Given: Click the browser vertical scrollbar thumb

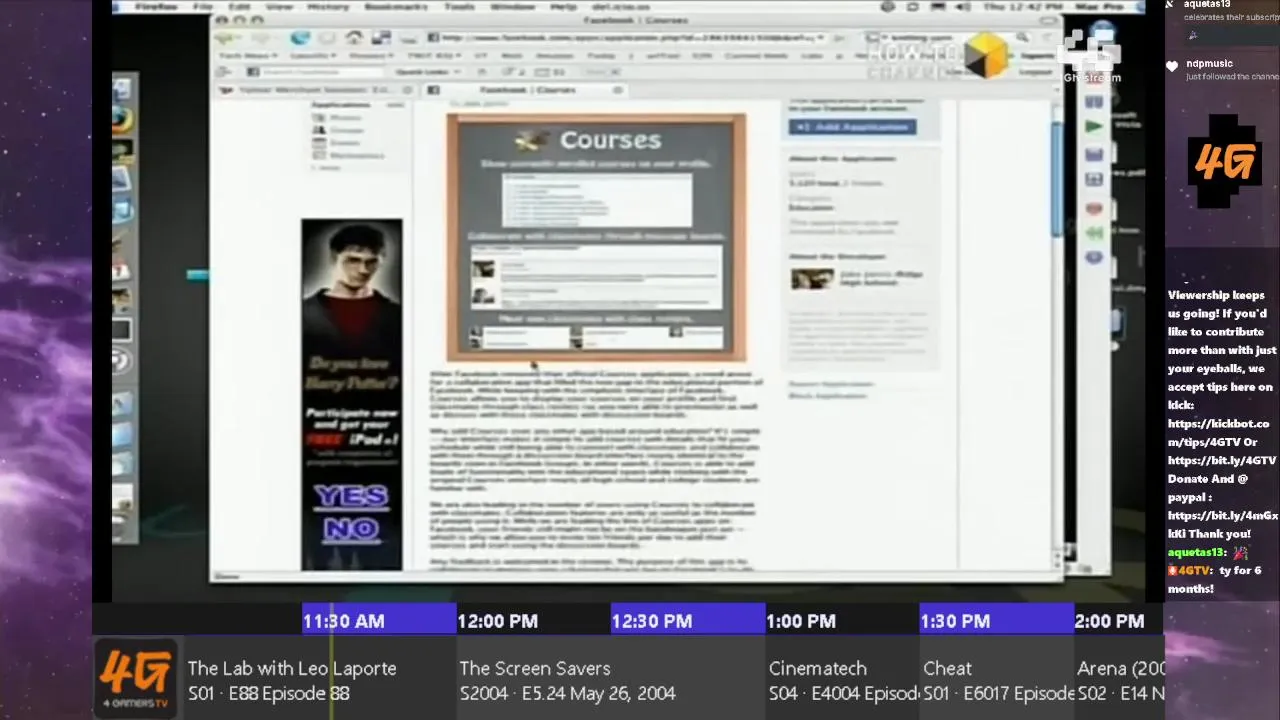Looking at the screenshot, I should [1056, 180].
